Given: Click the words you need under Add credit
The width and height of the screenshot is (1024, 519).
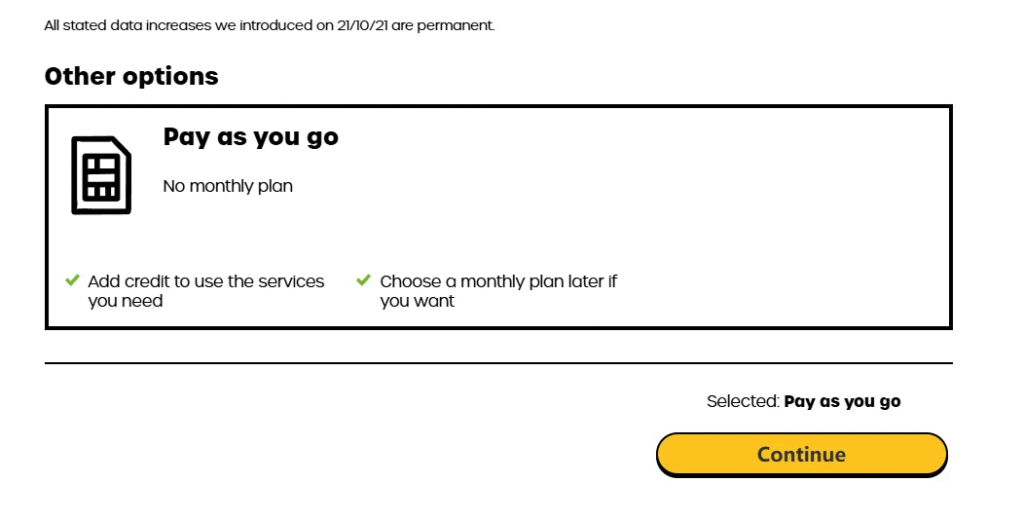Looking at the screenshot, I should pos(125,301).
